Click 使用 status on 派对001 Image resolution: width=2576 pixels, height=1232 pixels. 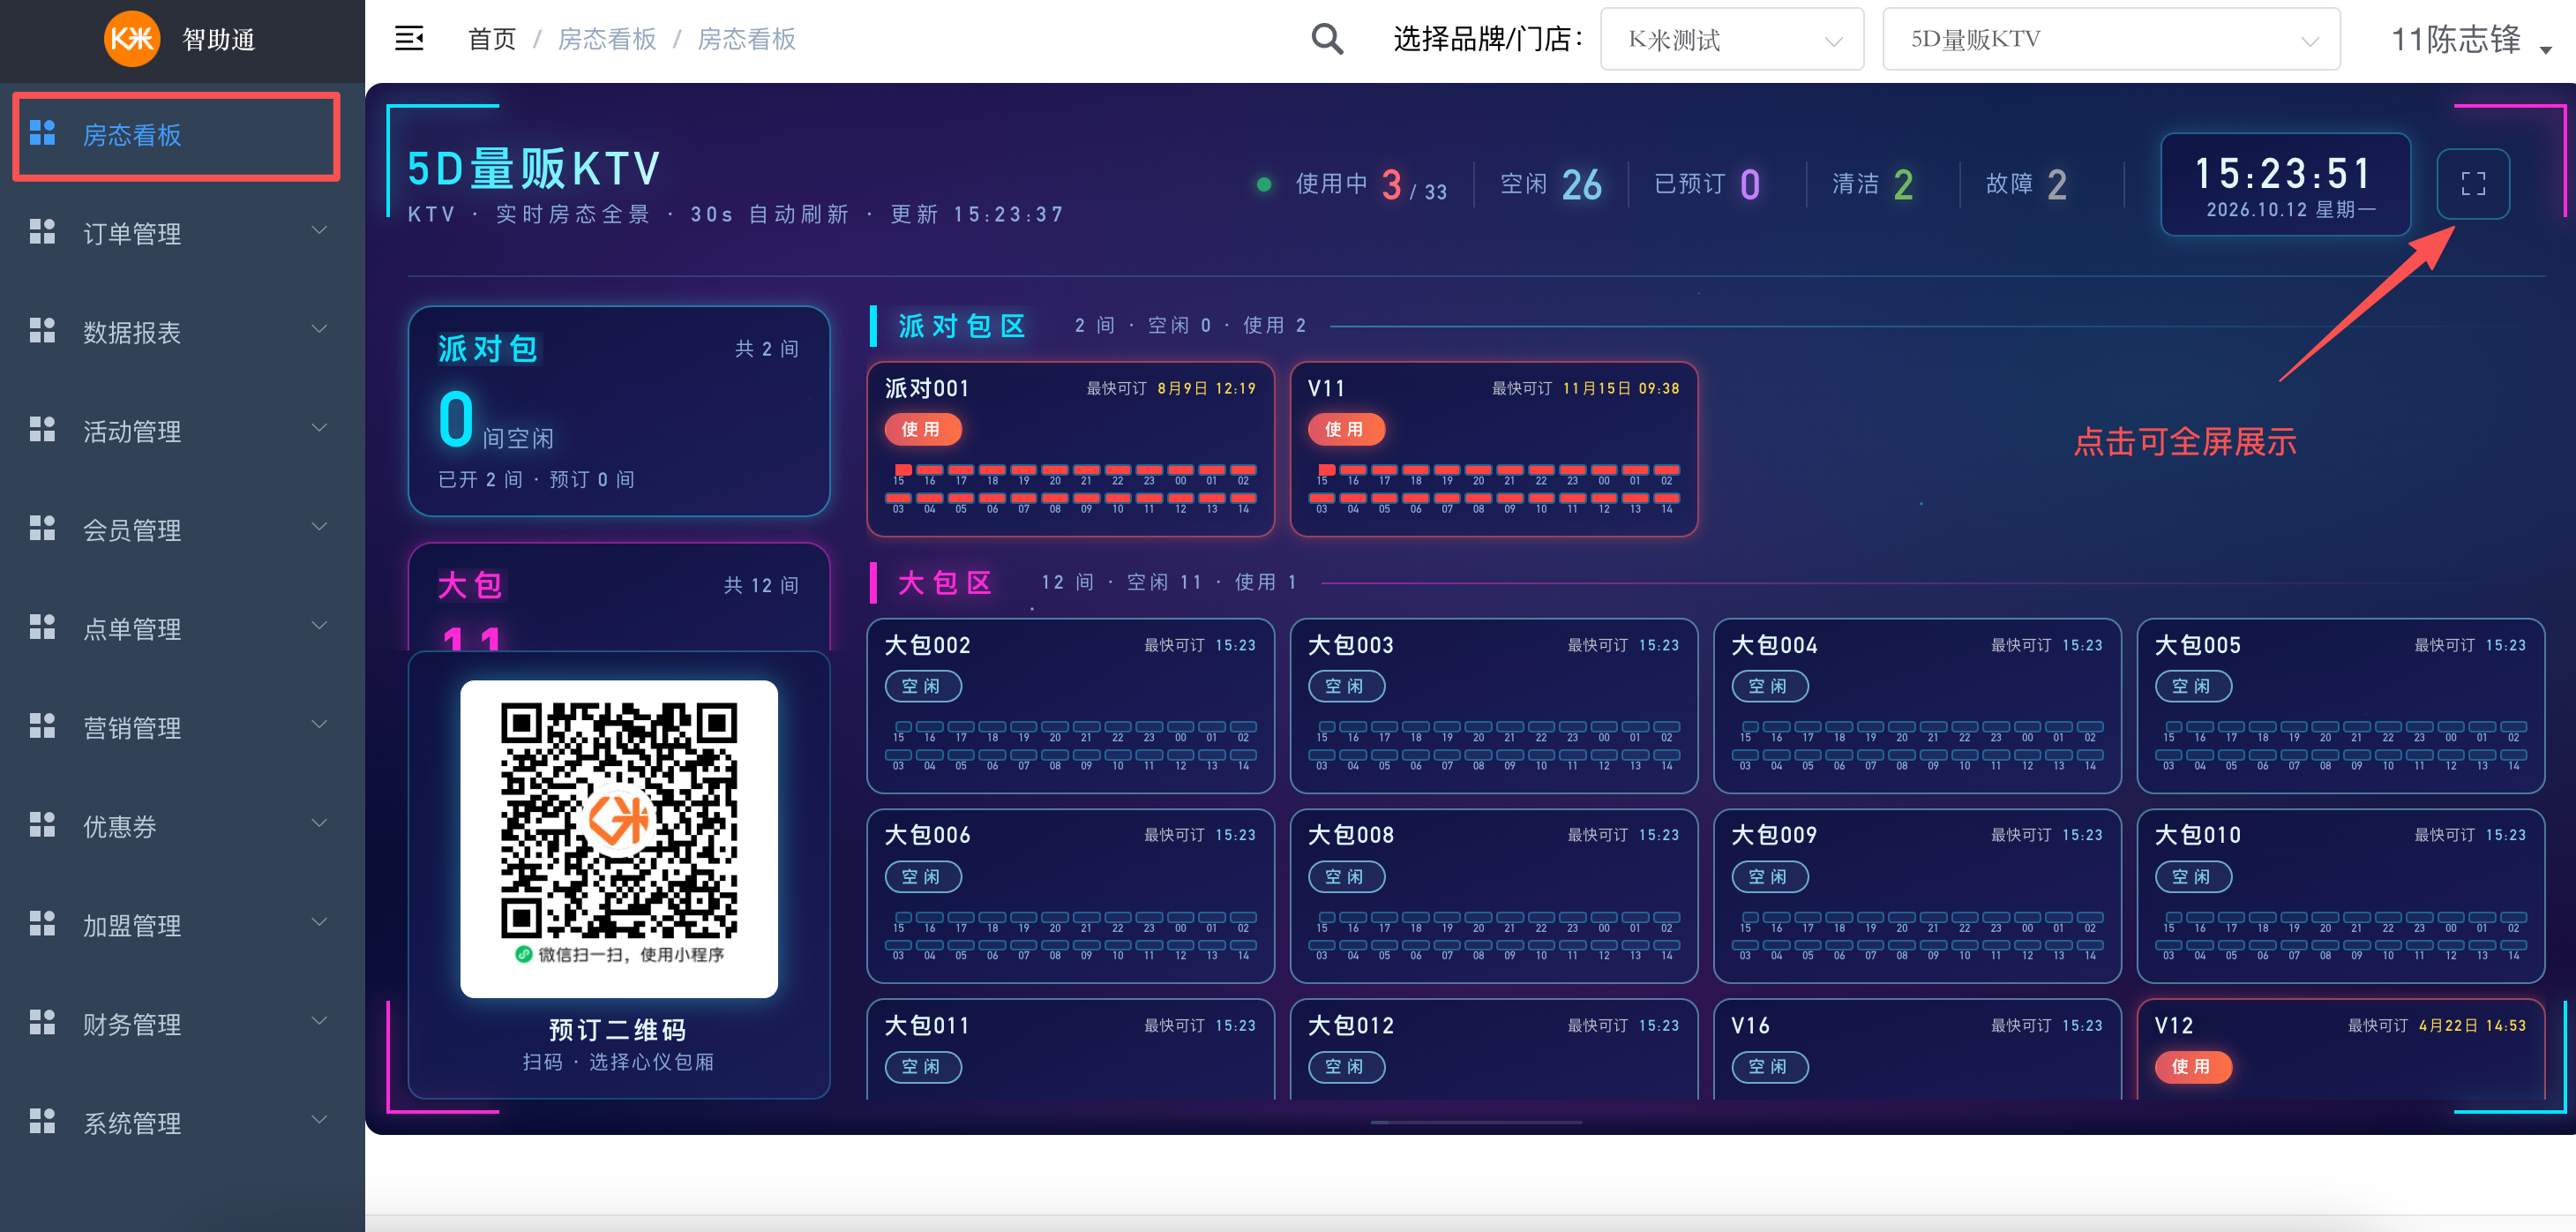pos(922,429)
